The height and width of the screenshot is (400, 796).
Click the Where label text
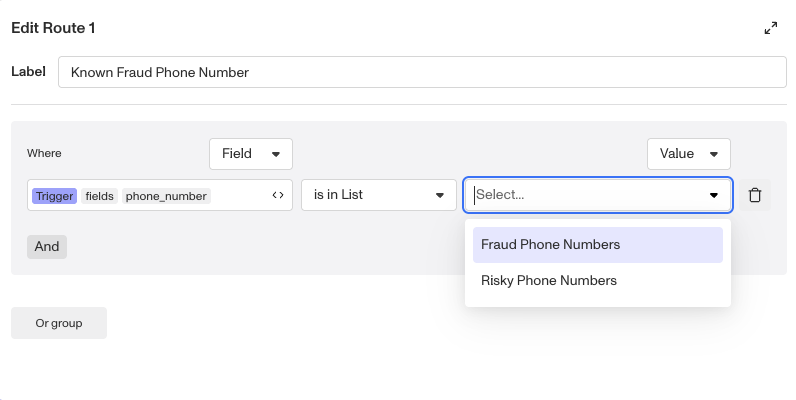[x=44, y=153]
